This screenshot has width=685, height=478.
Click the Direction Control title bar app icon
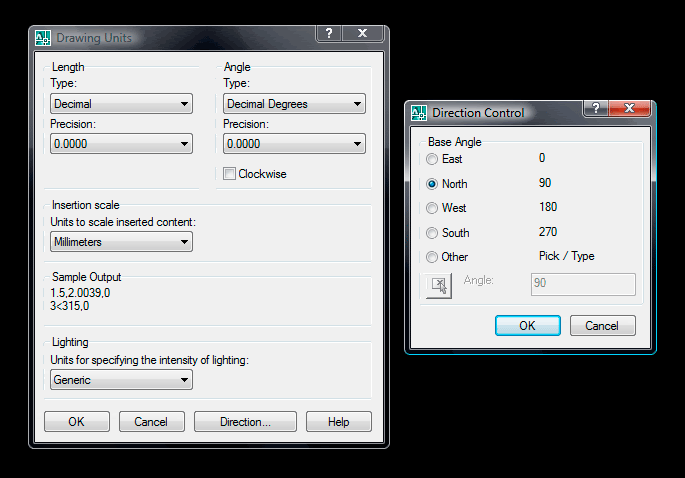point(419,113)
